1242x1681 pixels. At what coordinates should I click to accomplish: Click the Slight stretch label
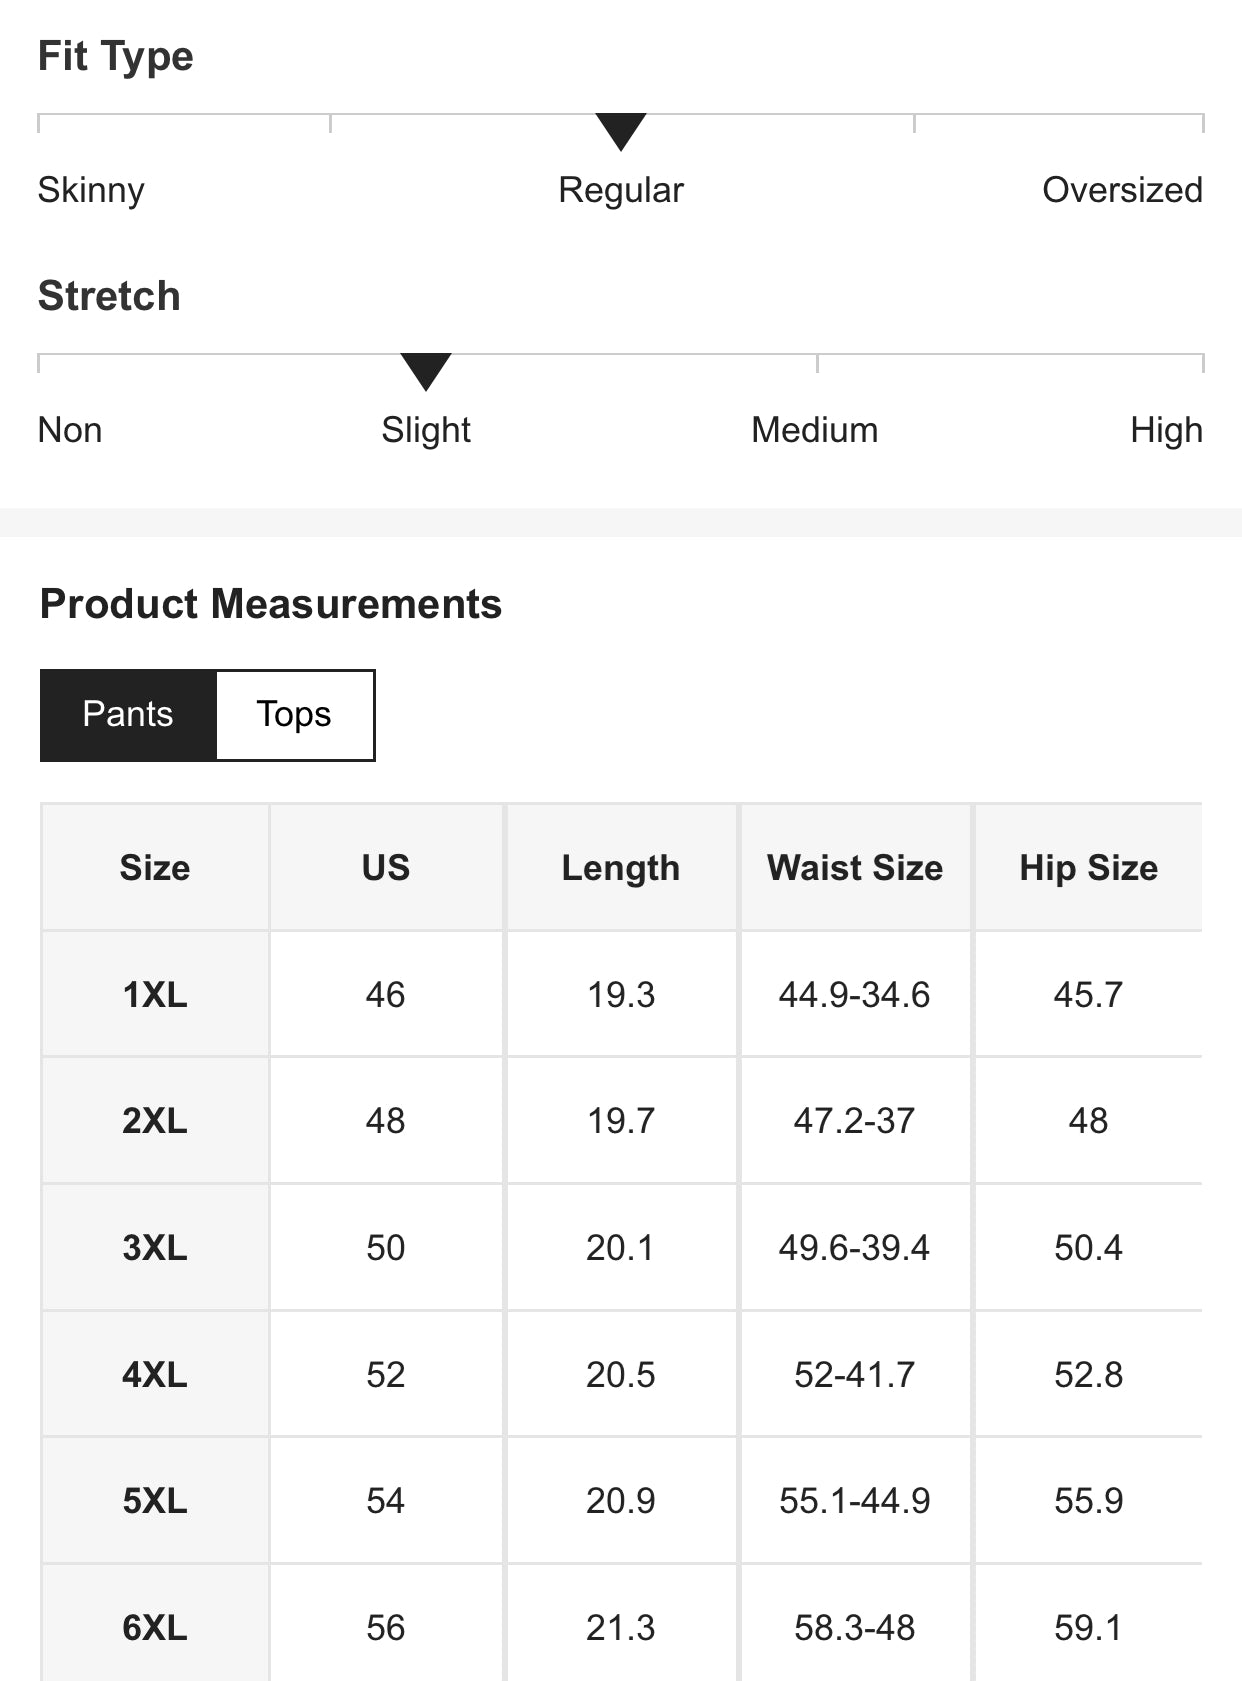426,430
